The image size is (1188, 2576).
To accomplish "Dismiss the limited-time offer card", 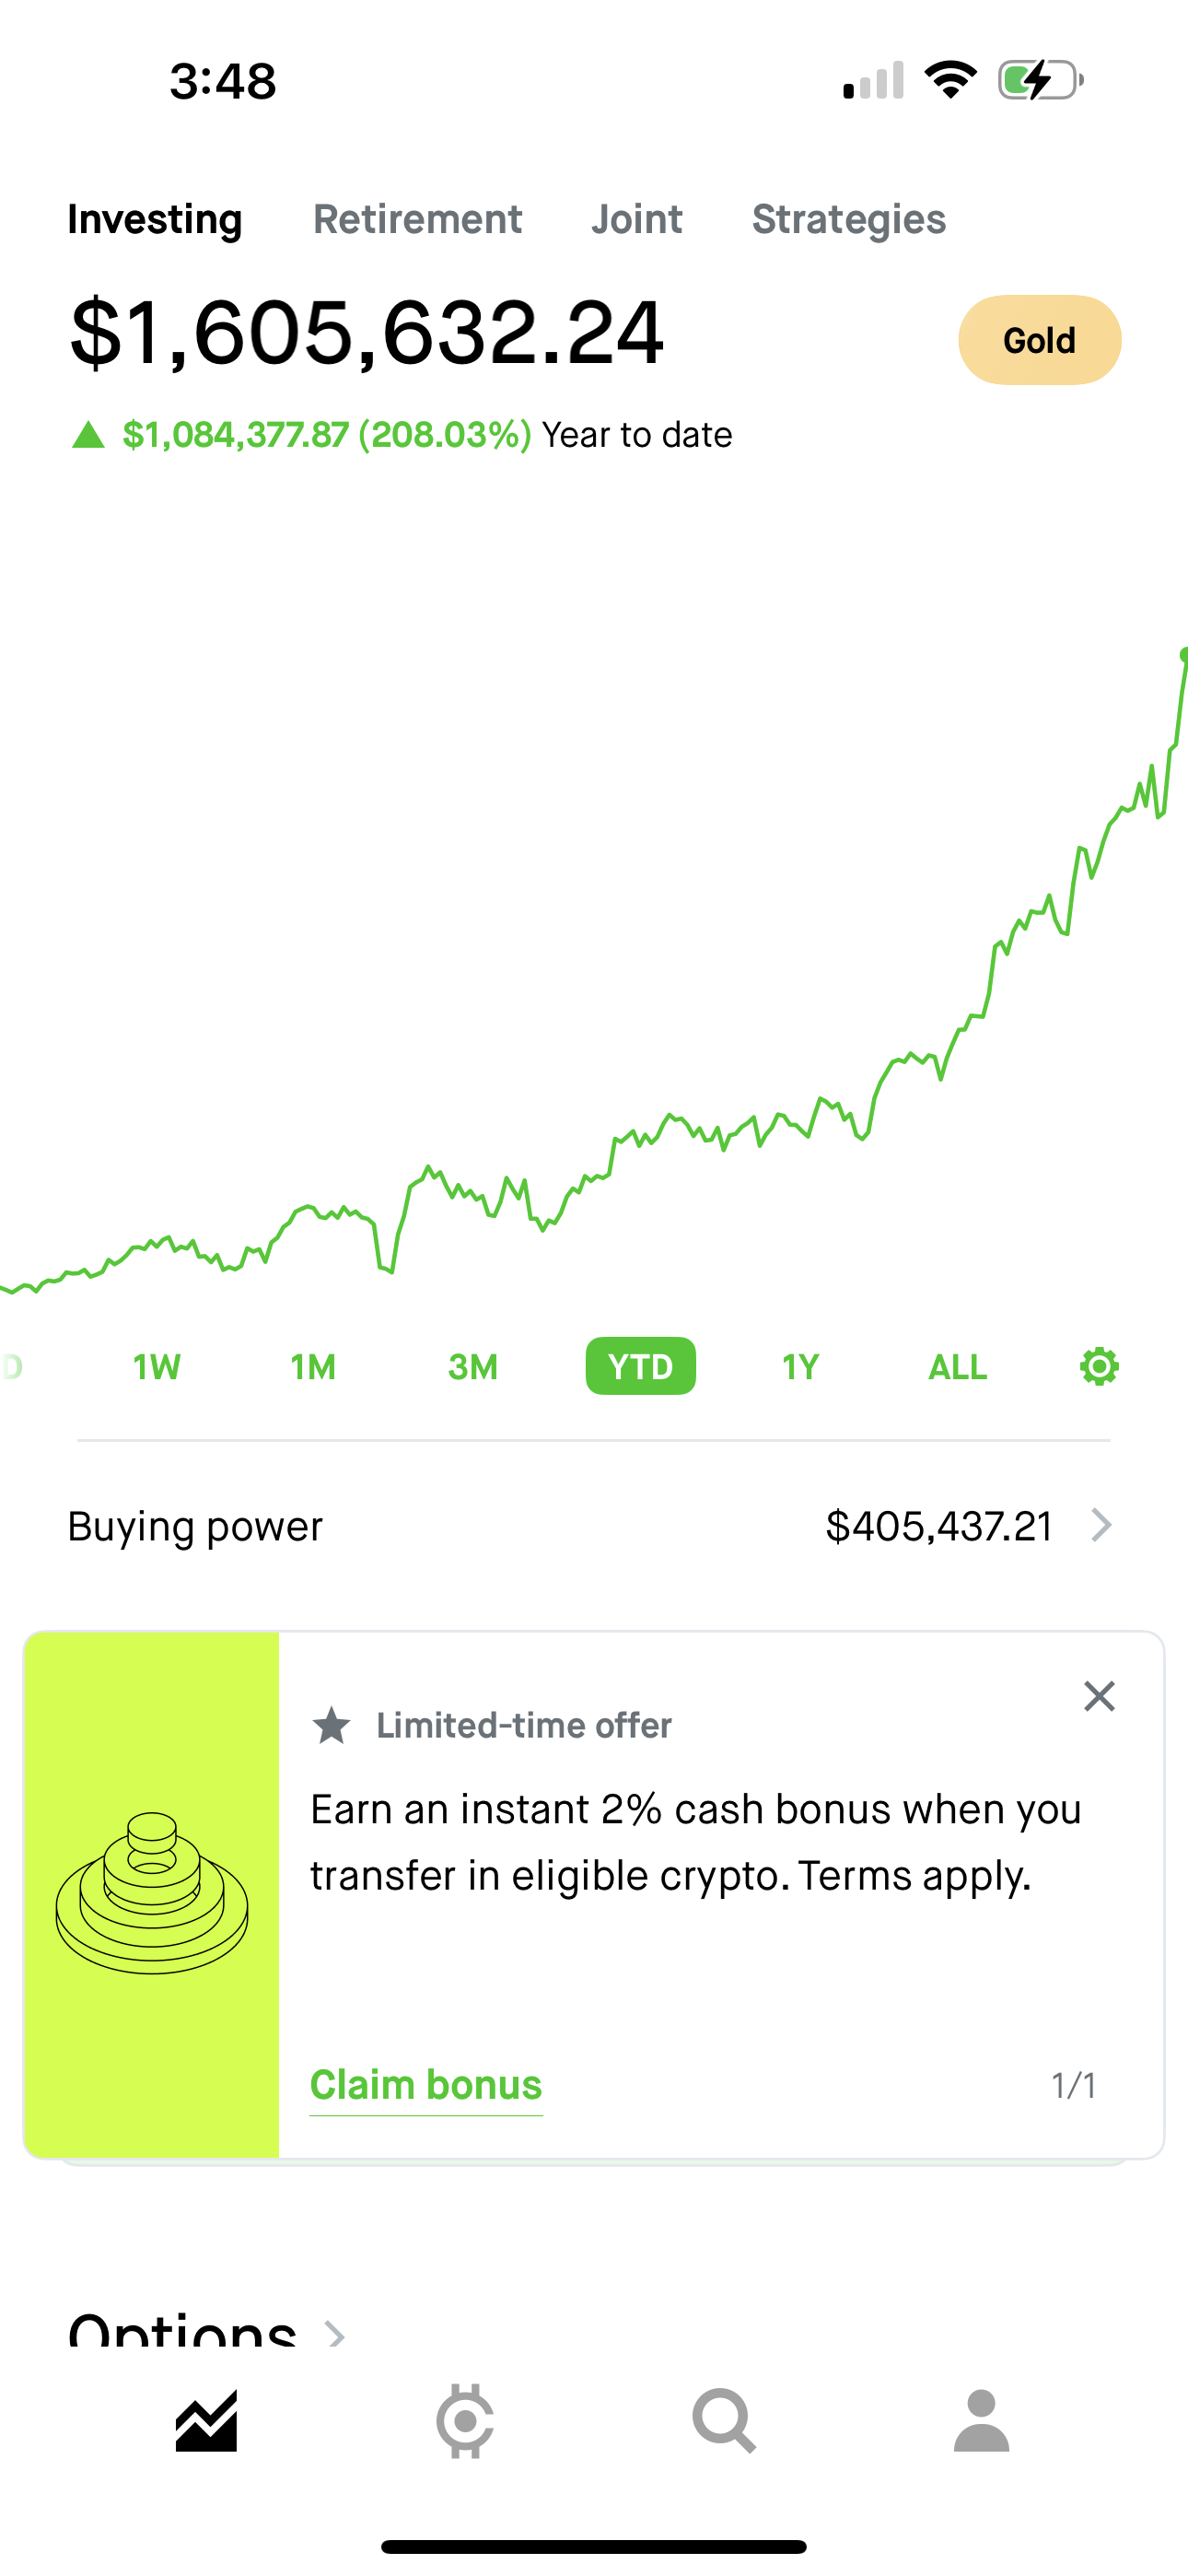I will tap(1099, 1696).
